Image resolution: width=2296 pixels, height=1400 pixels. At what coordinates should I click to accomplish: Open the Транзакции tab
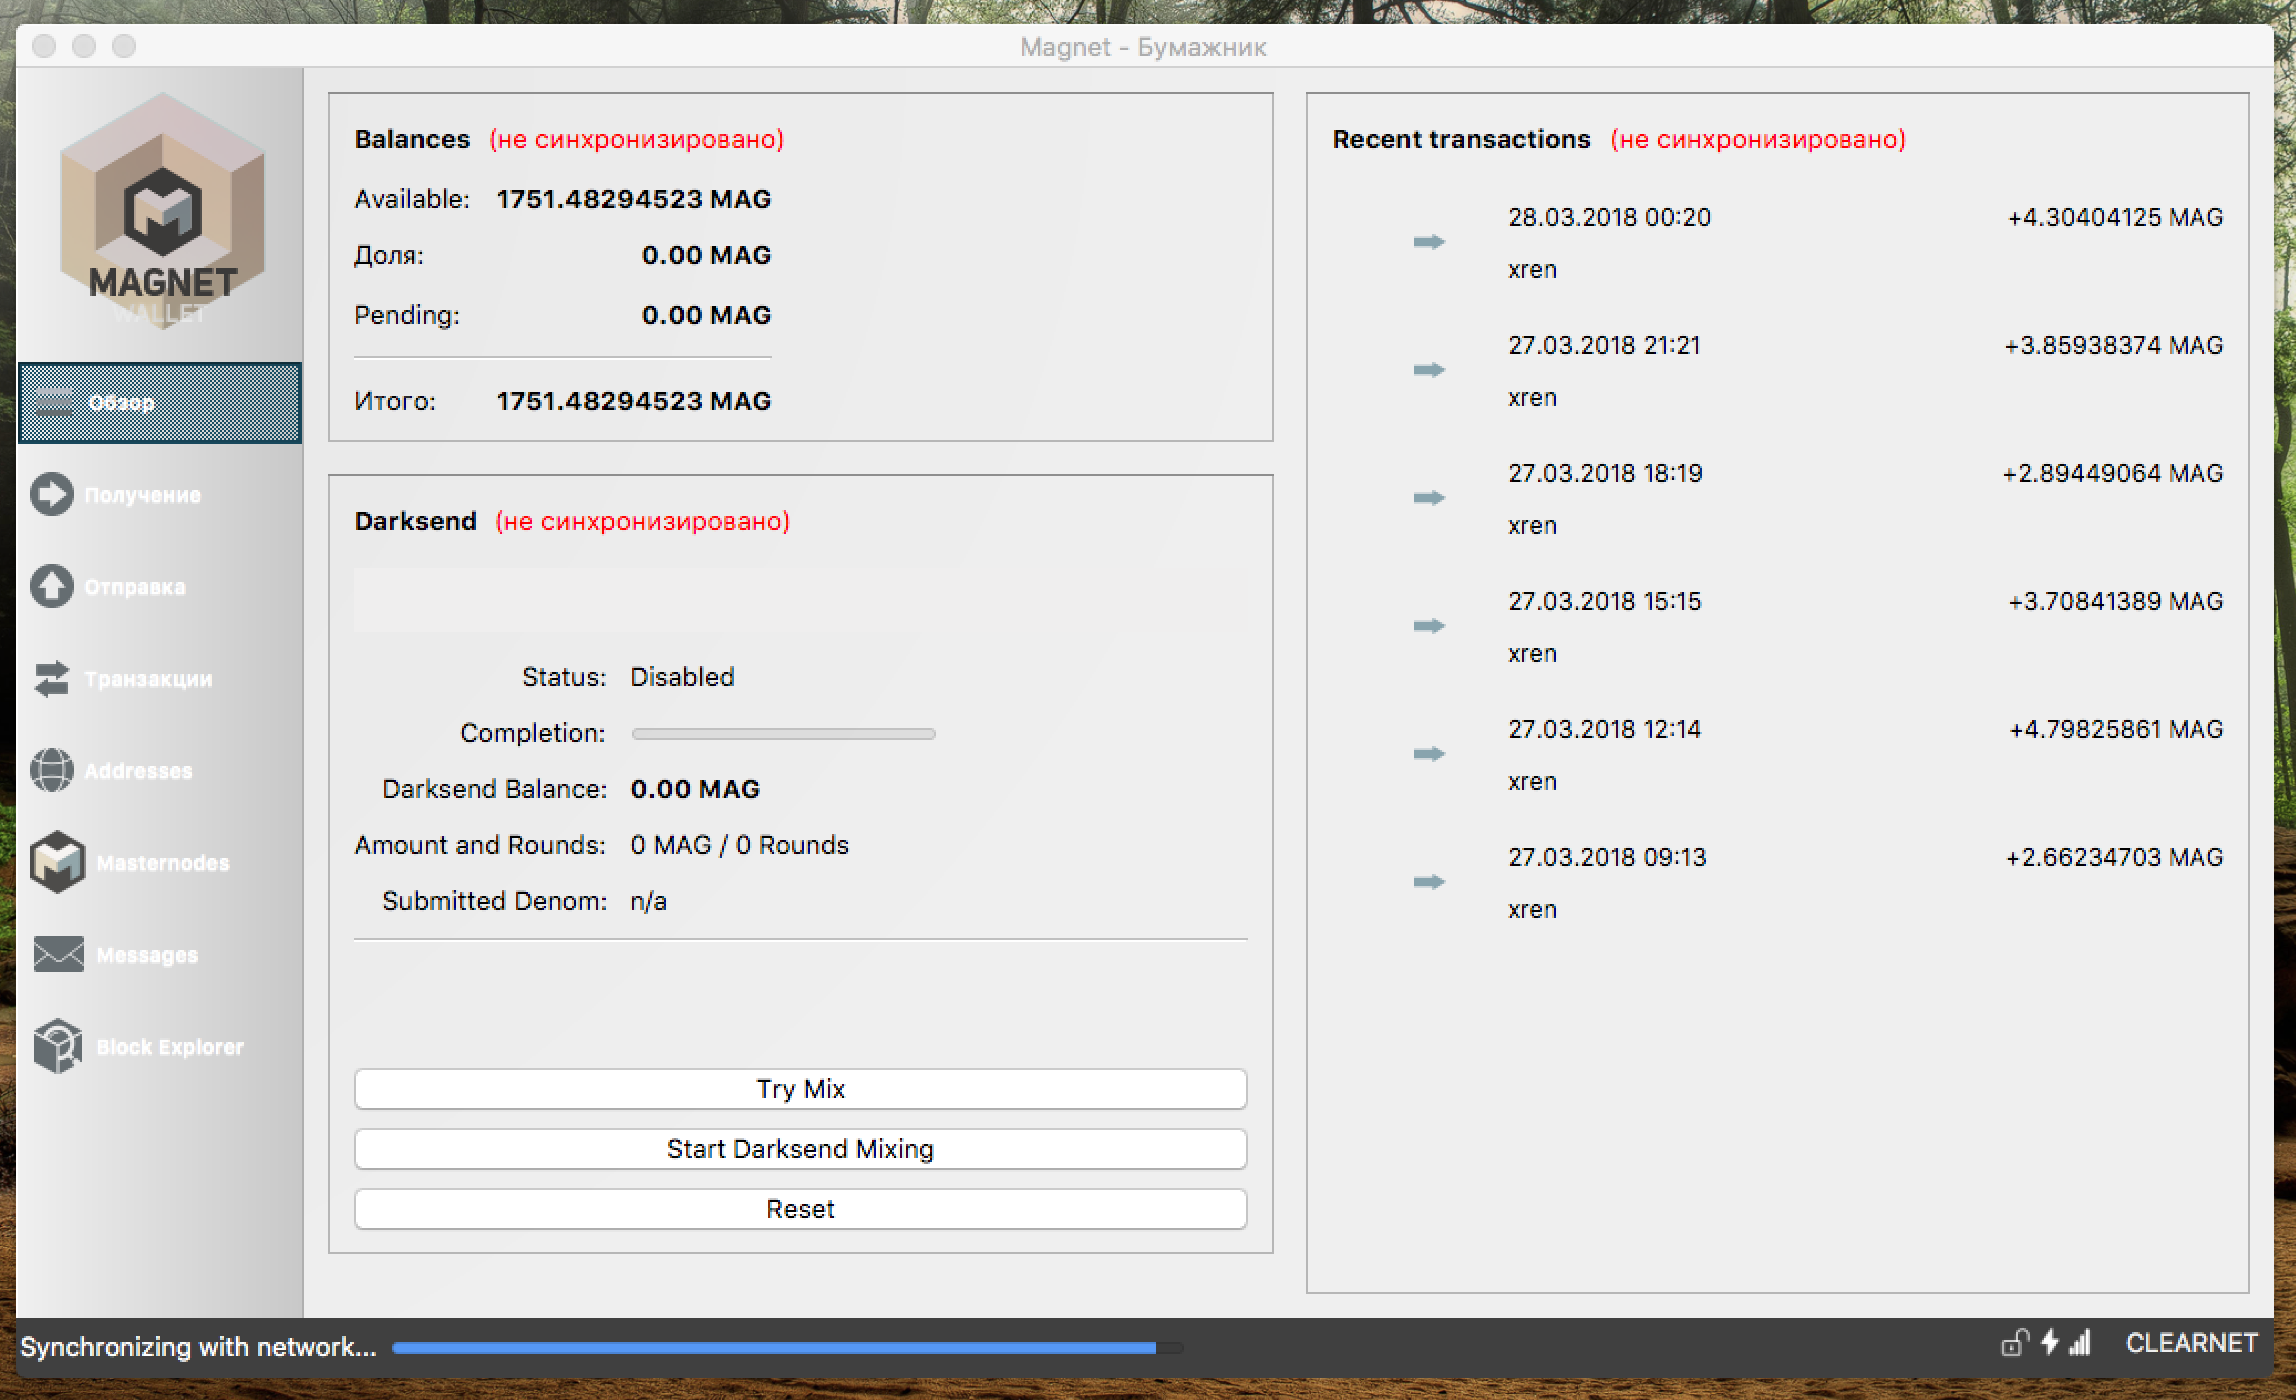click(159, 679)
